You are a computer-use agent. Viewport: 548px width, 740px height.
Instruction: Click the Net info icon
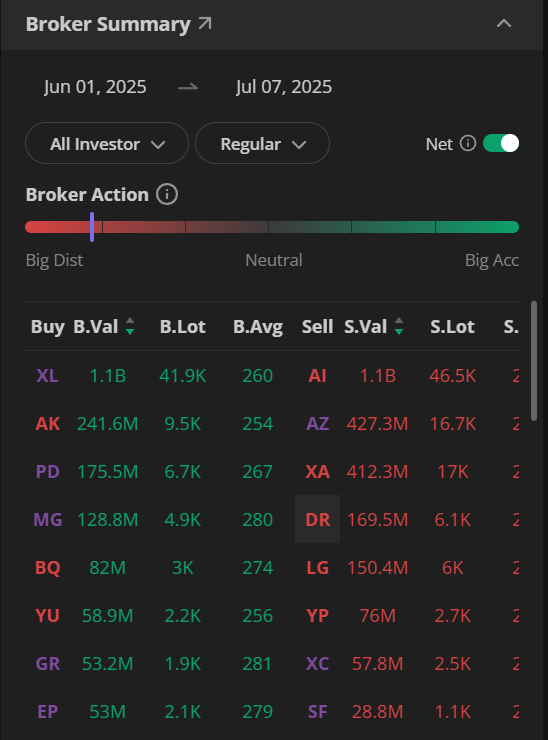[468, 143]
